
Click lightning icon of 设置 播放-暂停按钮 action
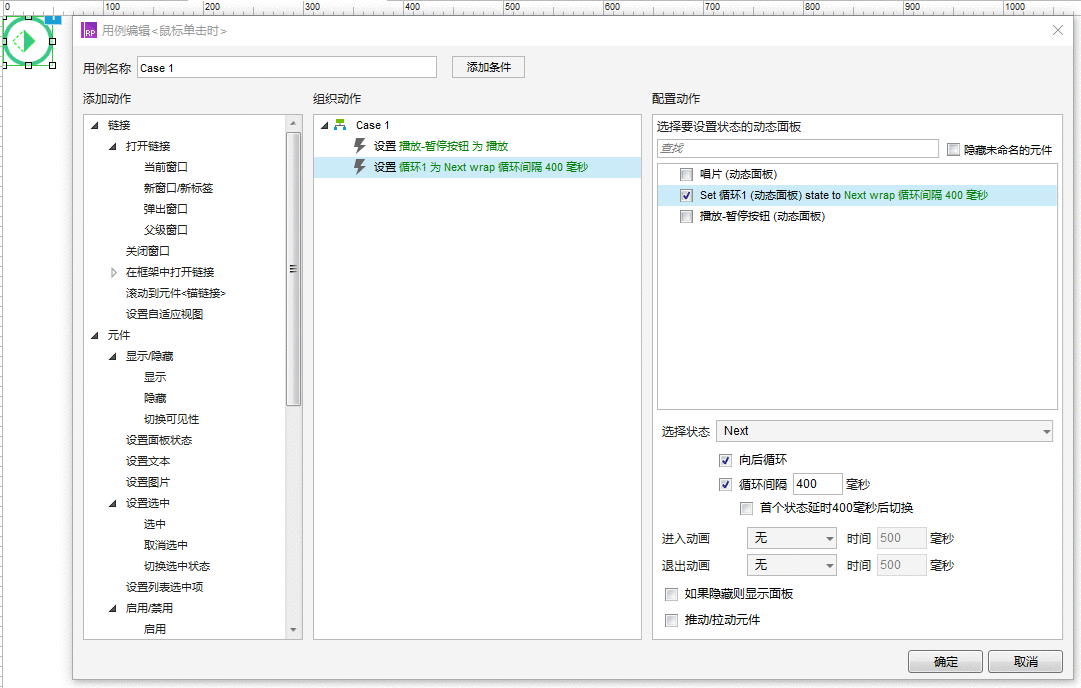[360, 145]
